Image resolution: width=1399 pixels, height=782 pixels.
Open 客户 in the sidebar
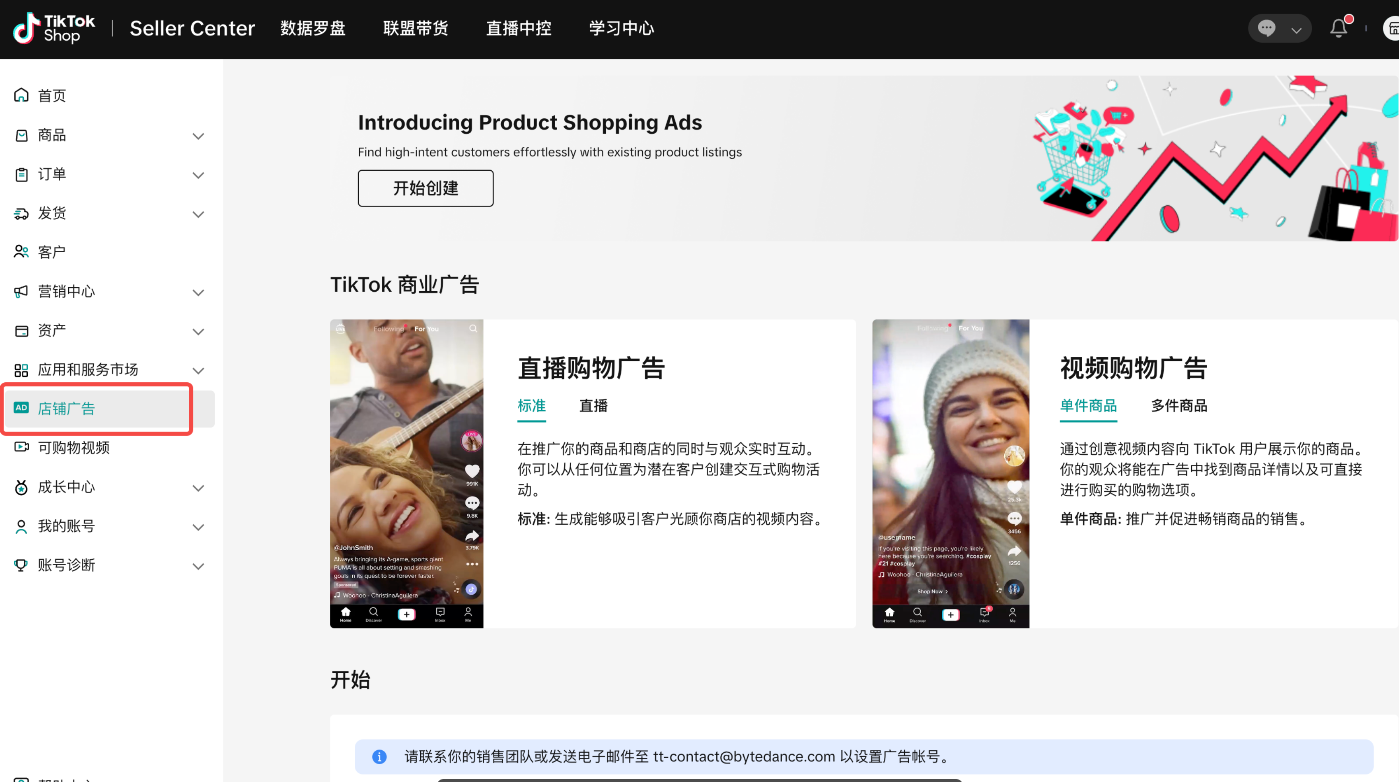[52, 252]
